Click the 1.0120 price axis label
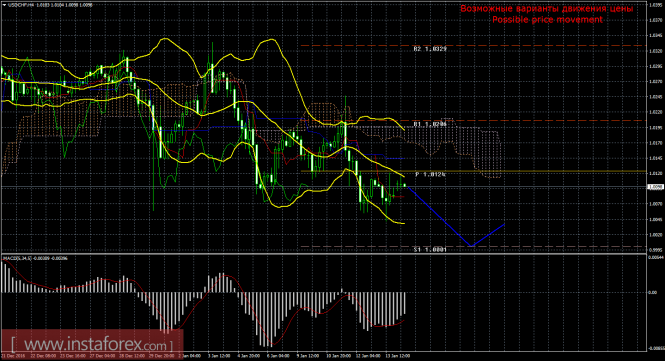The image size is (665, 361). pos(656,173)
